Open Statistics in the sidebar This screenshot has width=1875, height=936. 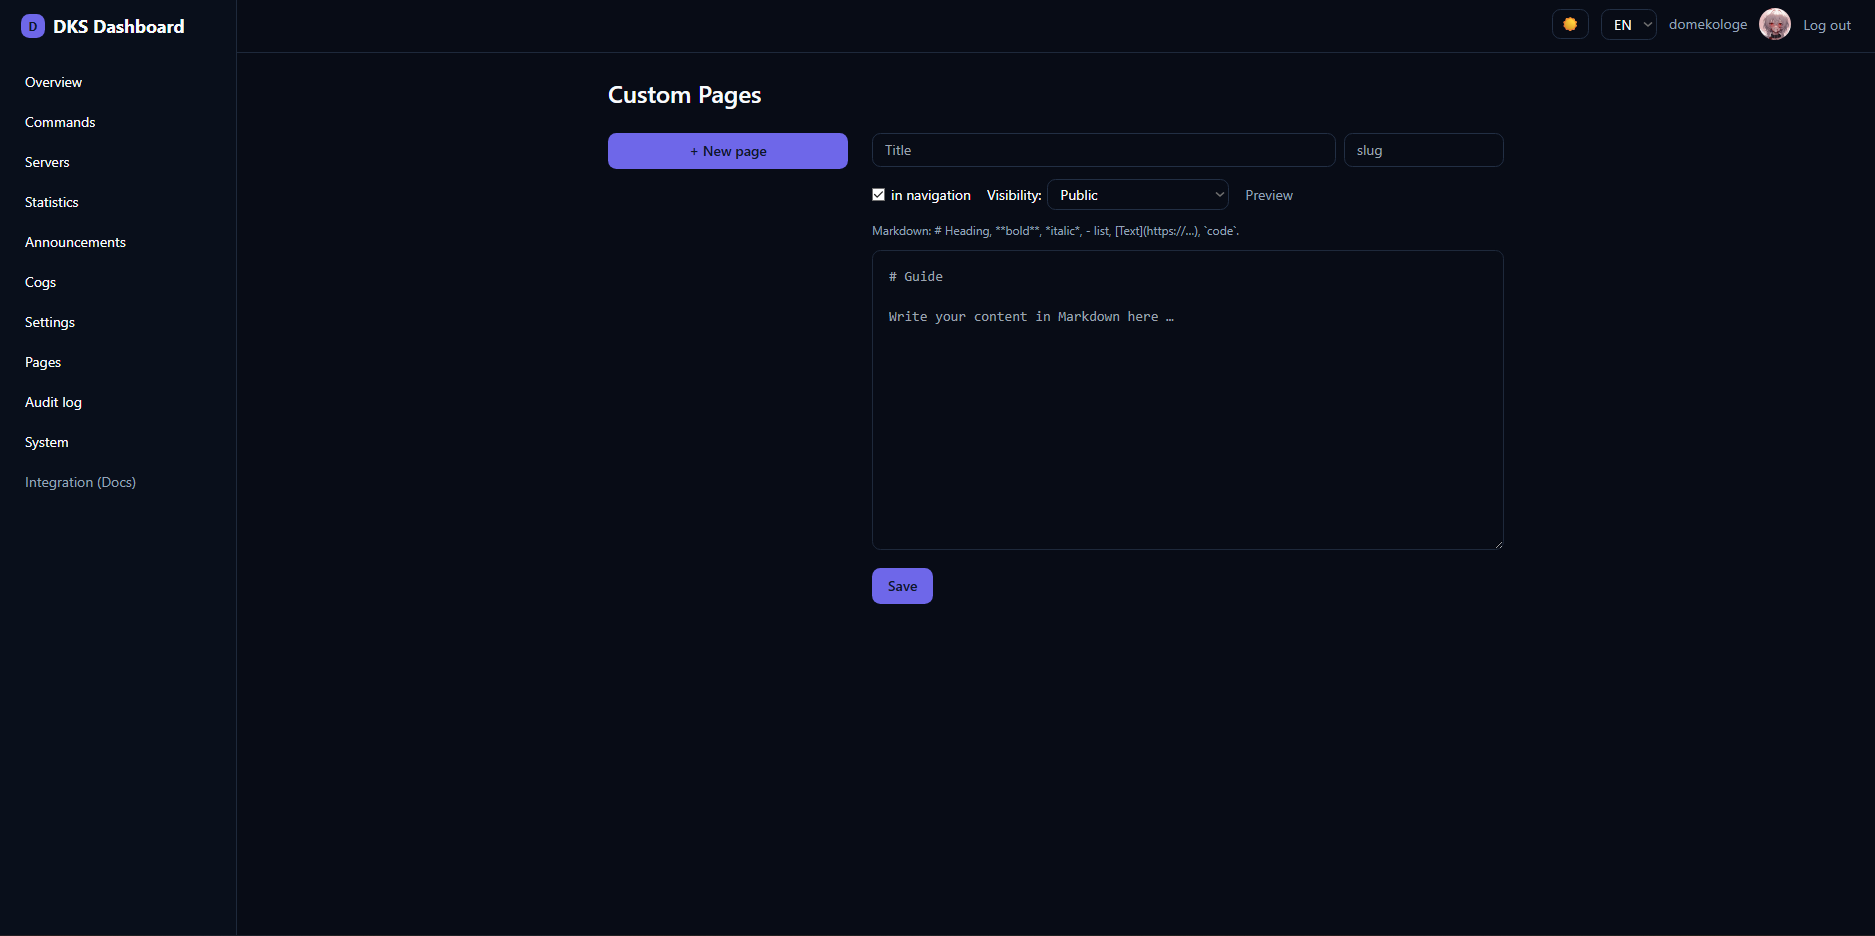pos(52,202)
